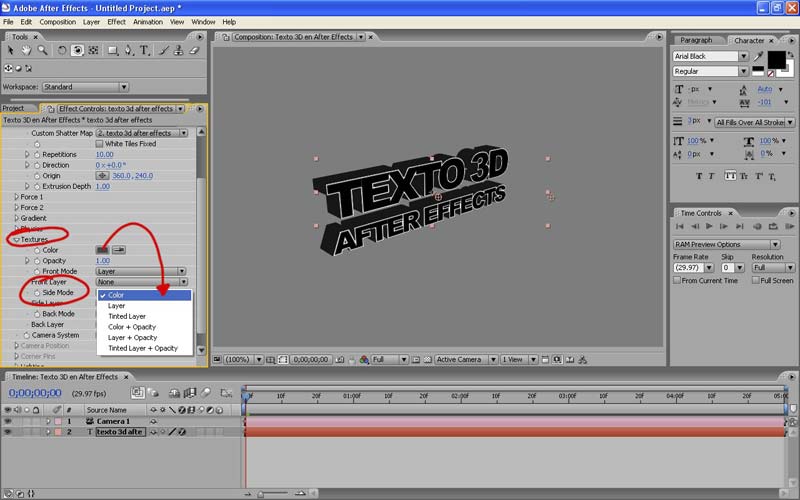800x500 pixels.
Task: Hide the texto 3d afte layer
Action: pos(8,432)
